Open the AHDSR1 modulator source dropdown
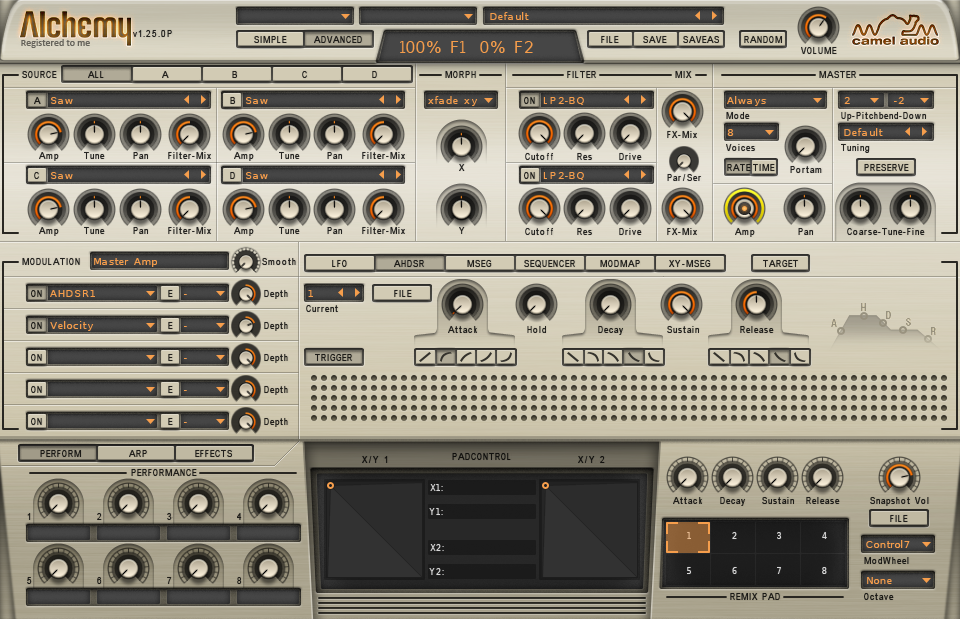This screenshot has height=619, width=960. [x=102, y=294]
